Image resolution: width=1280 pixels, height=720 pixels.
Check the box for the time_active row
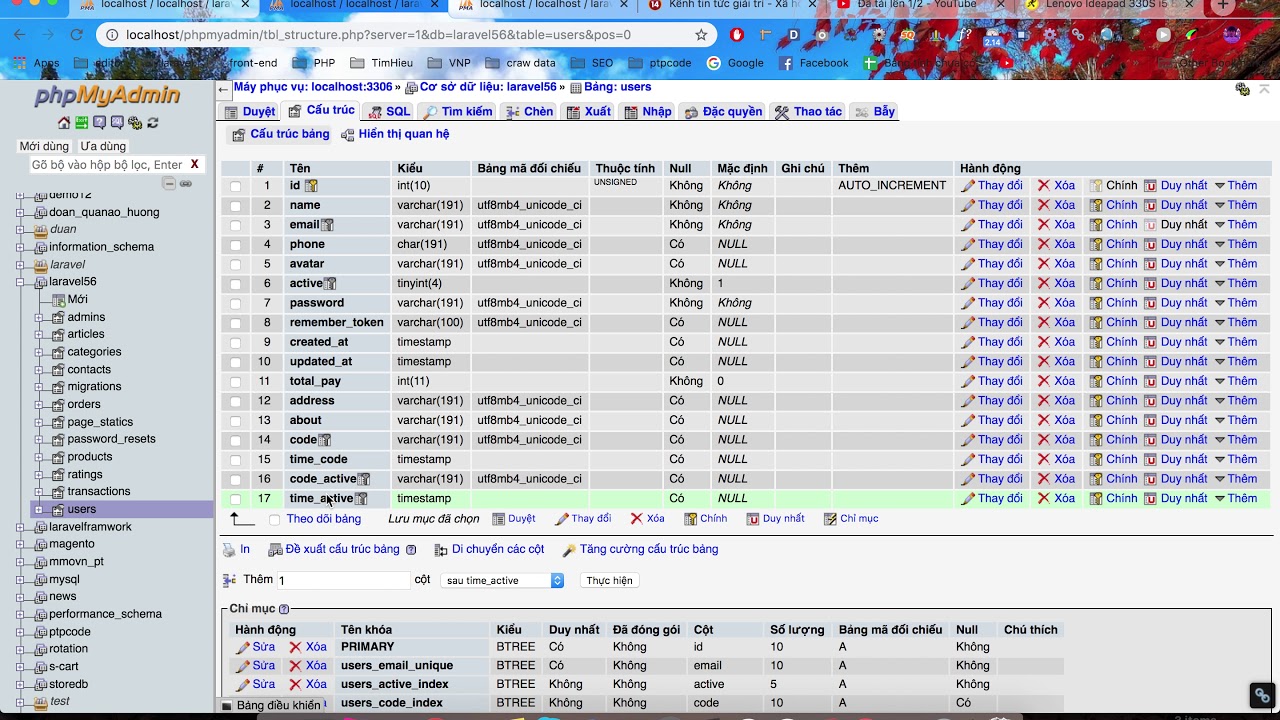click(235, 499)
